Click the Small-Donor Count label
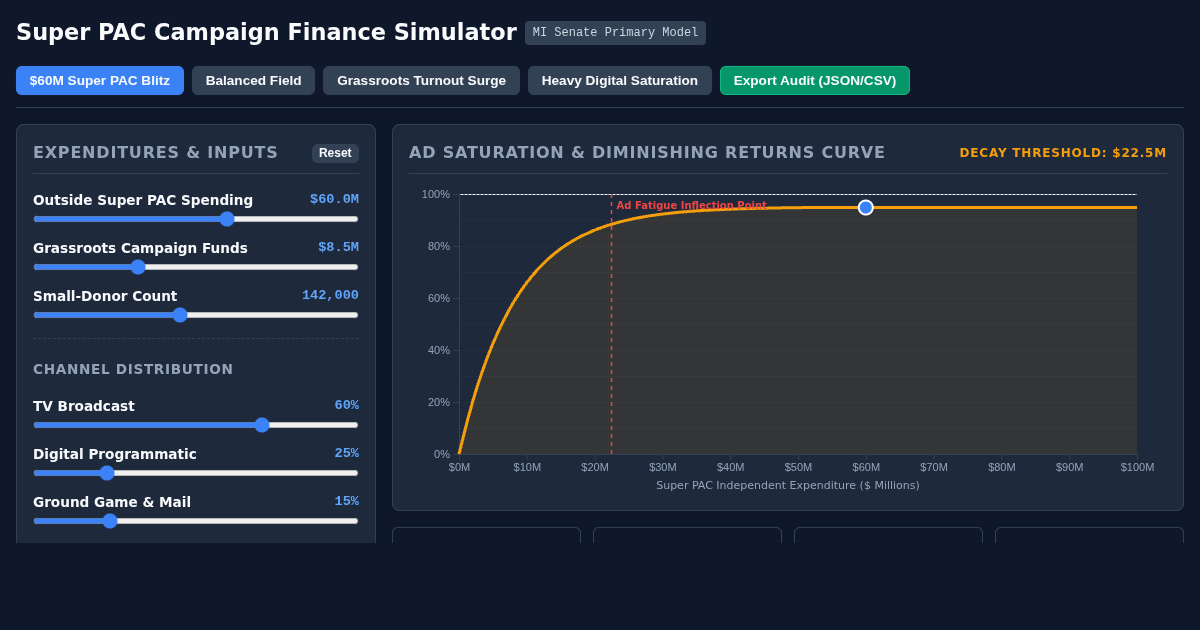 click(105, 296)
